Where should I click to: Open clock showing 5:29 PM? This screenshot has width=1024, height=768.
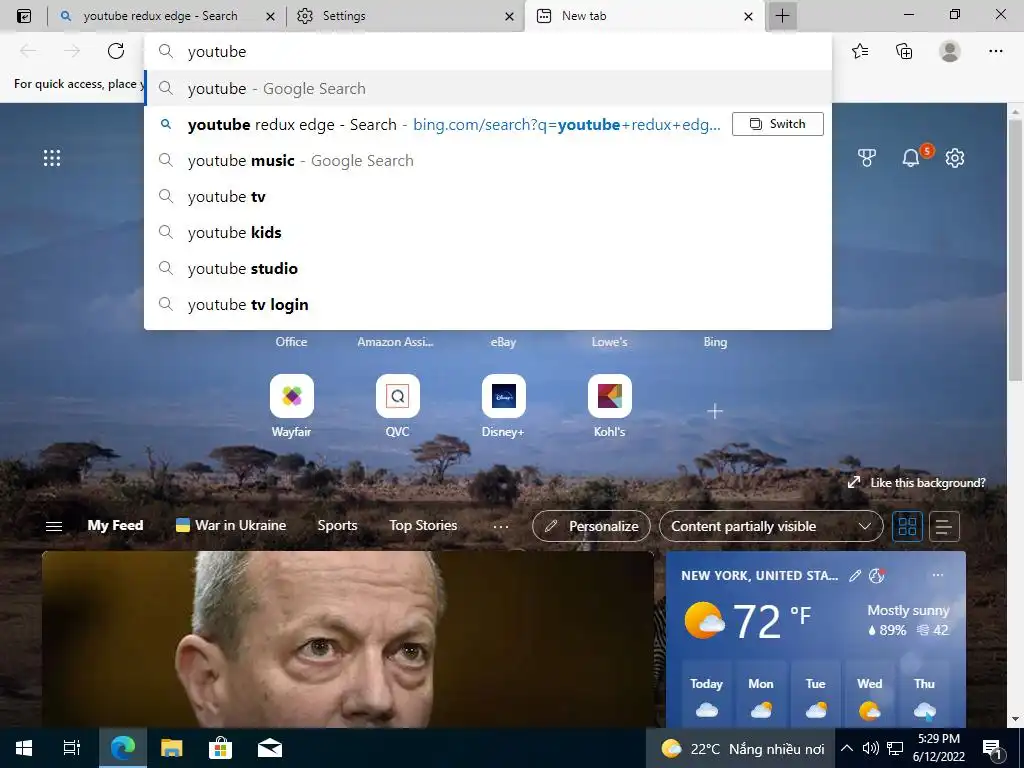tap(938, 748)
